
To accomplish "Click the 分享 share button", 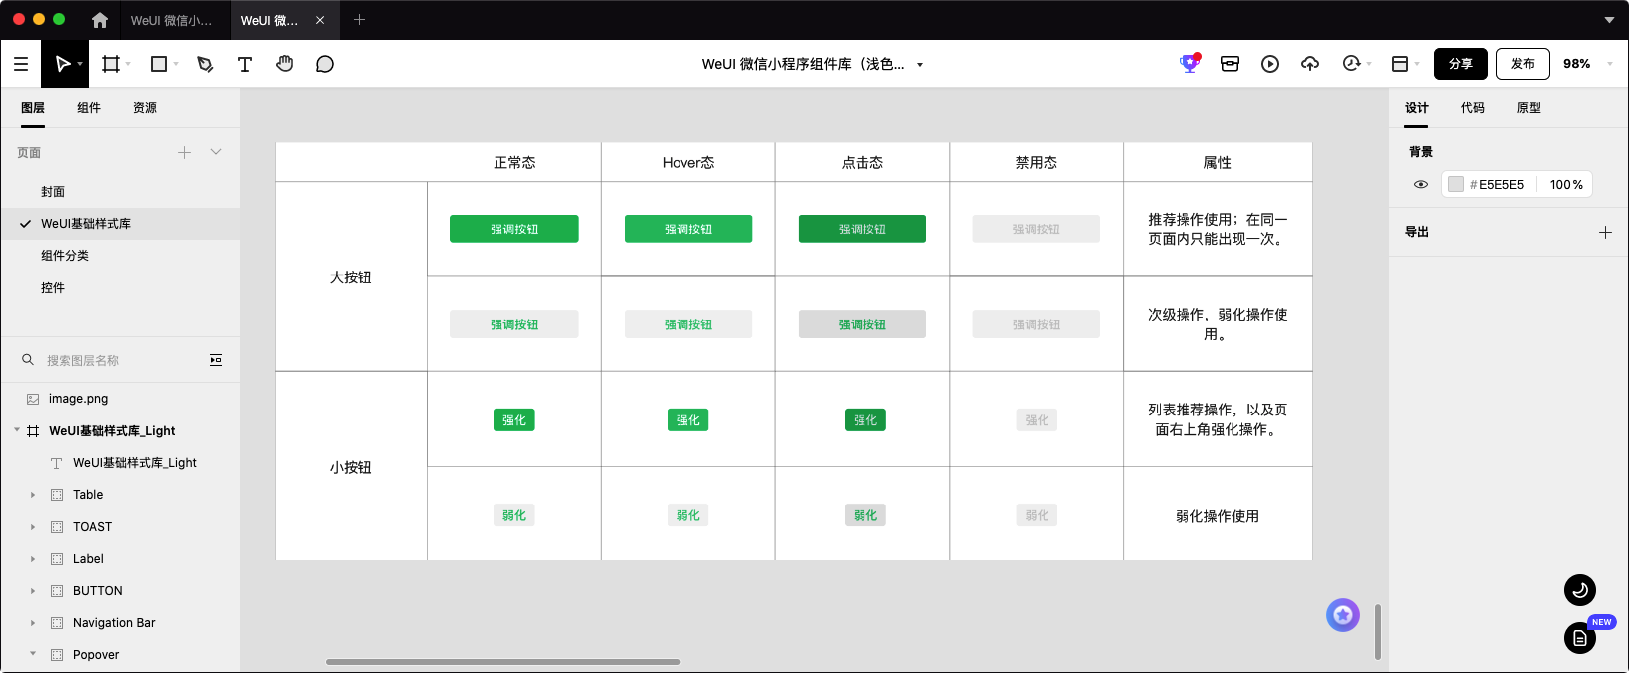I will click(x=1461, y=64).
